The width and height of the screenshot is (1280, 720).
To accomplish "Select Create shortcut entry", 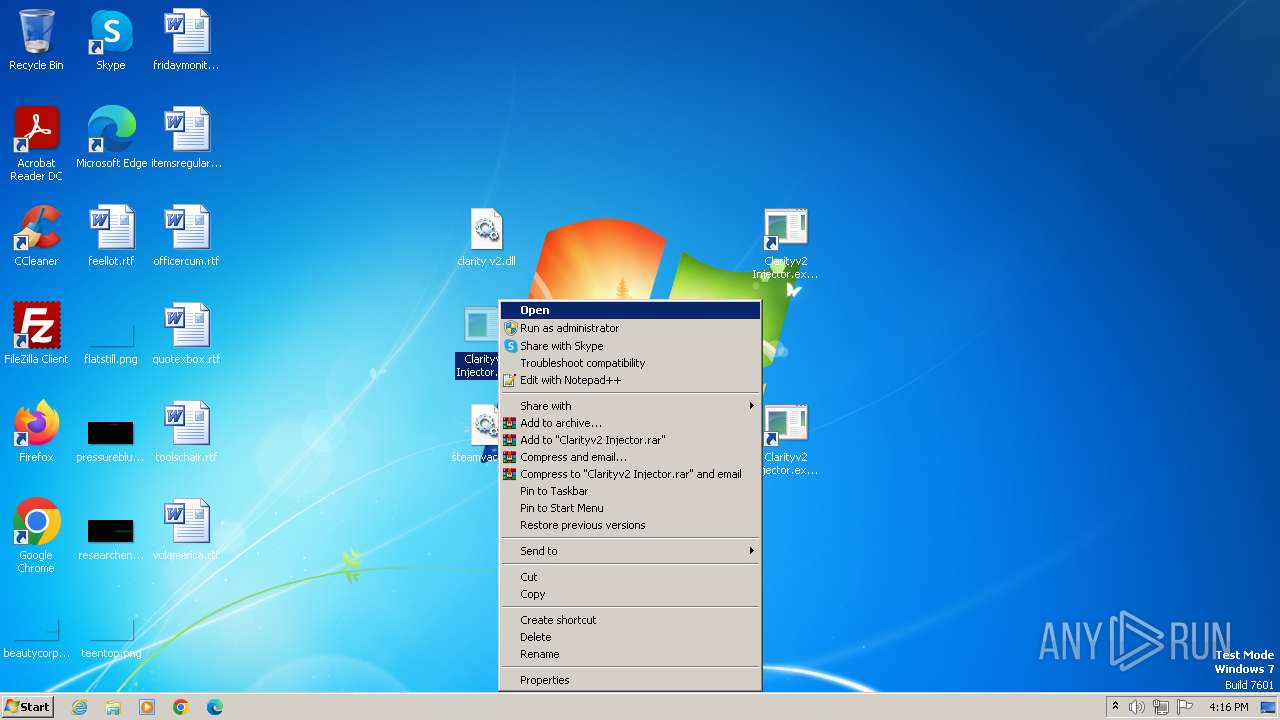I will point(630,620).
